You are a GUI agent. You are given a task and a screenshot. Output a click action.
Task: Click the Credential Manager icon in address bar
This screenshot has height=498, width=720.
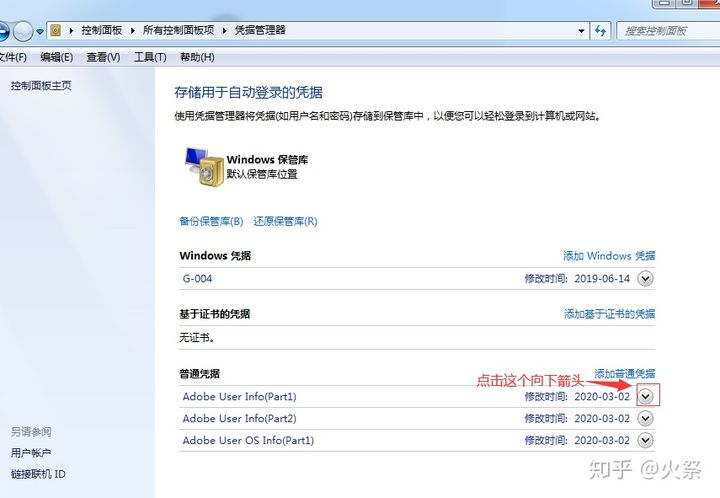tap(56, 31)
